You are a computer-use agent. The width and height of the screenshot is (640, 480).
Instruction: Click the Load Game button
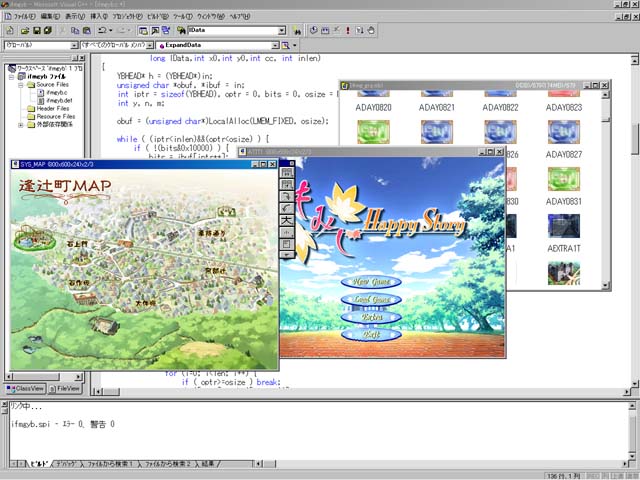click(372, 300)
